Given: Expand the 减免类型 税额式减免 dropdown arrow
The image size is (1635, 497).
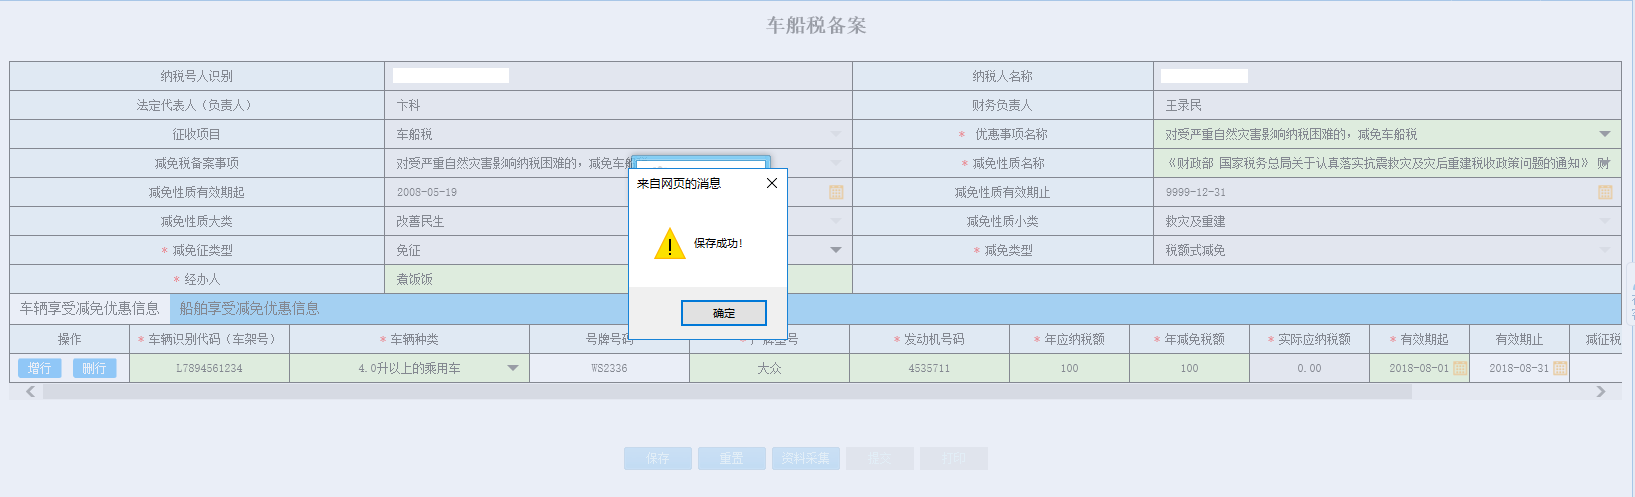Looking at the screenshot, I should click(1605, 250).
